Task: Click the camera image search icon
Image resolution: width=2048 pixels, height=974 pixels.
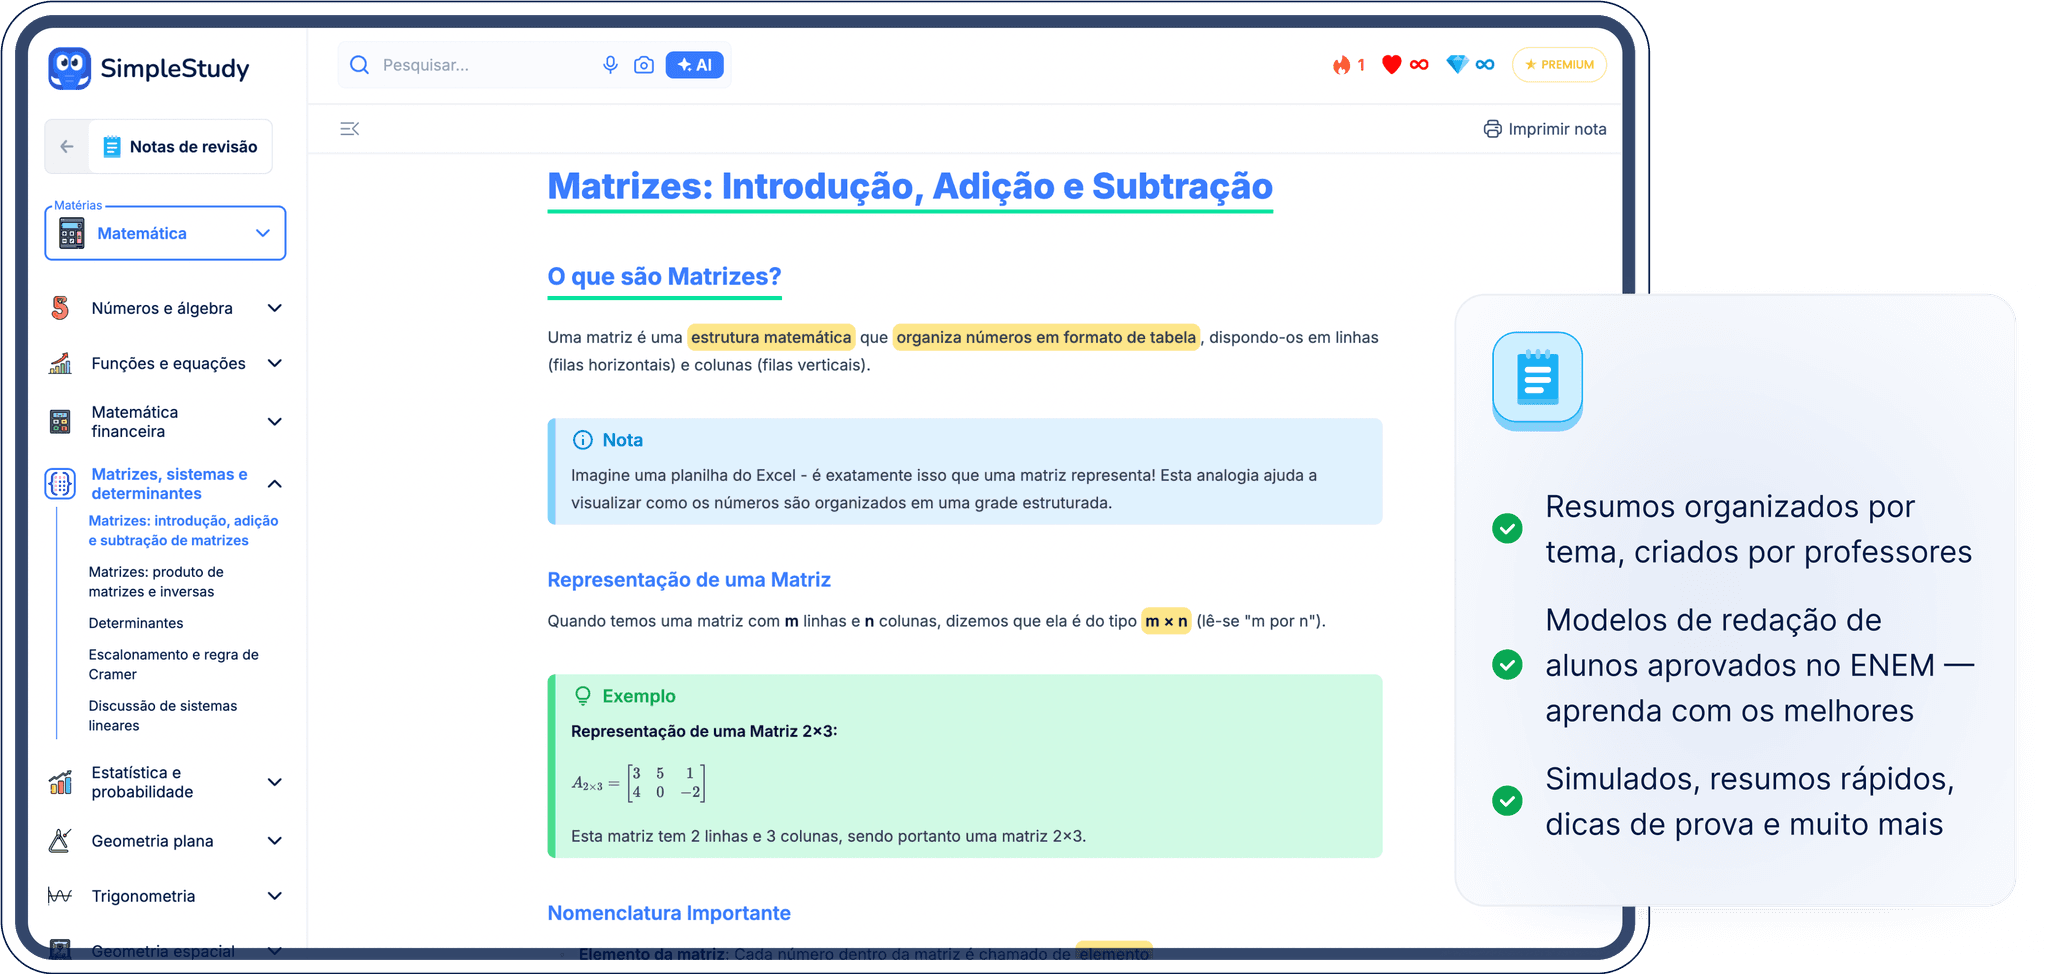Action: tap(644, 65)
